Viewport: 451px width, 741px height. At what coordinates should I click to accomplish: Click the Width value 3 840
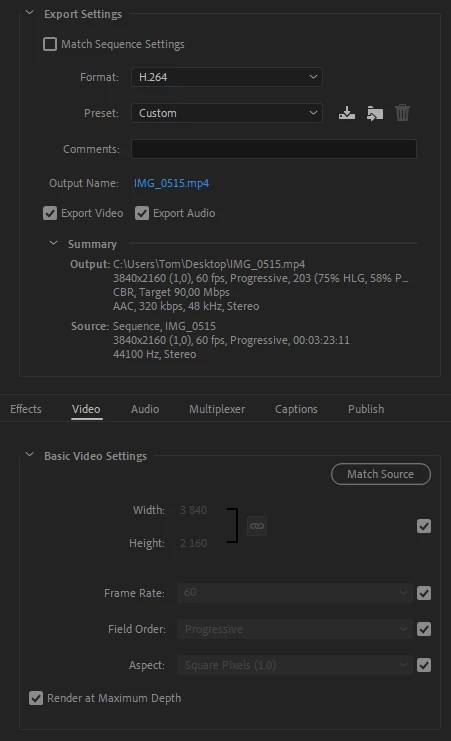193,510
